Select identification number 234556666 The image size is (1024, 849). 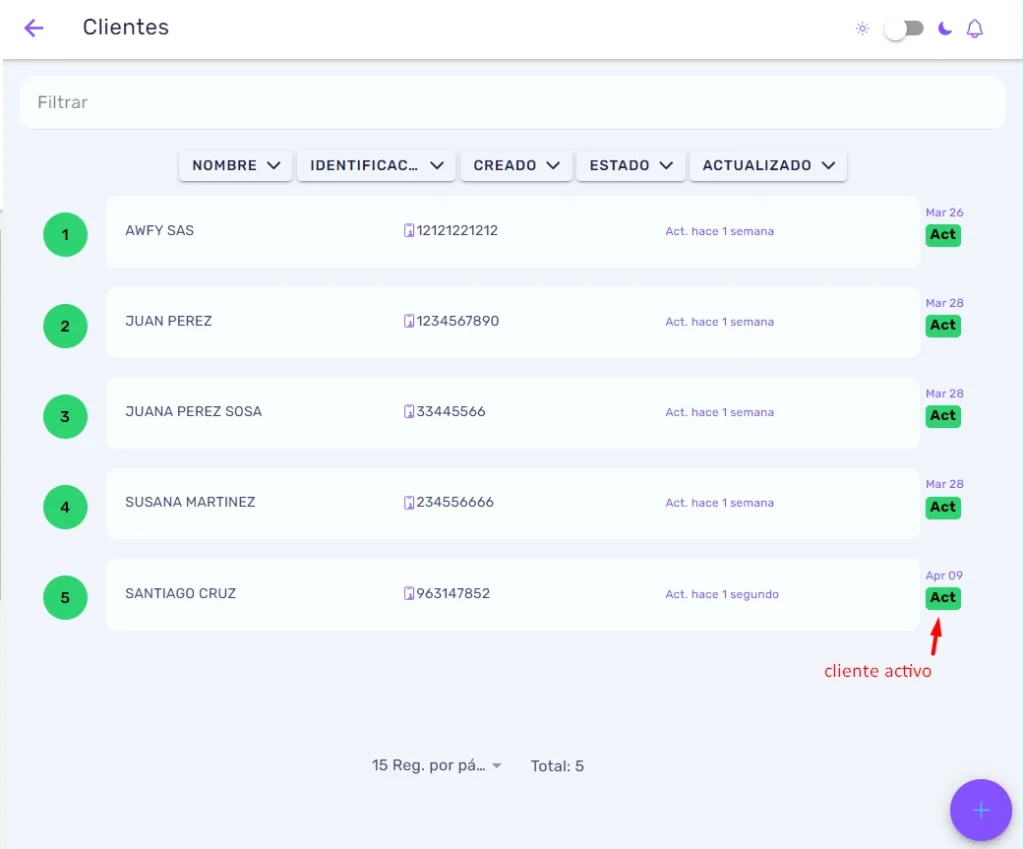coord(455,502)
